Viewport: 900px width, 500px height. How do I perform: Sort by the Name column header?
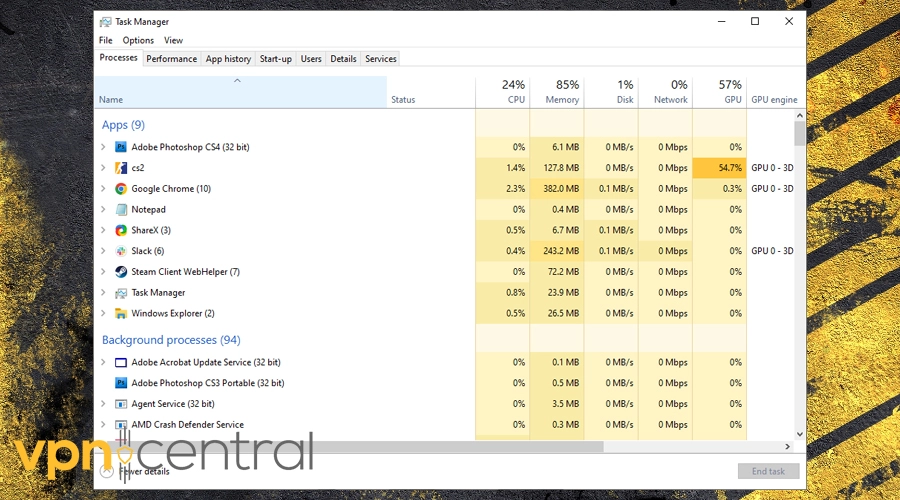click(240, 92)
